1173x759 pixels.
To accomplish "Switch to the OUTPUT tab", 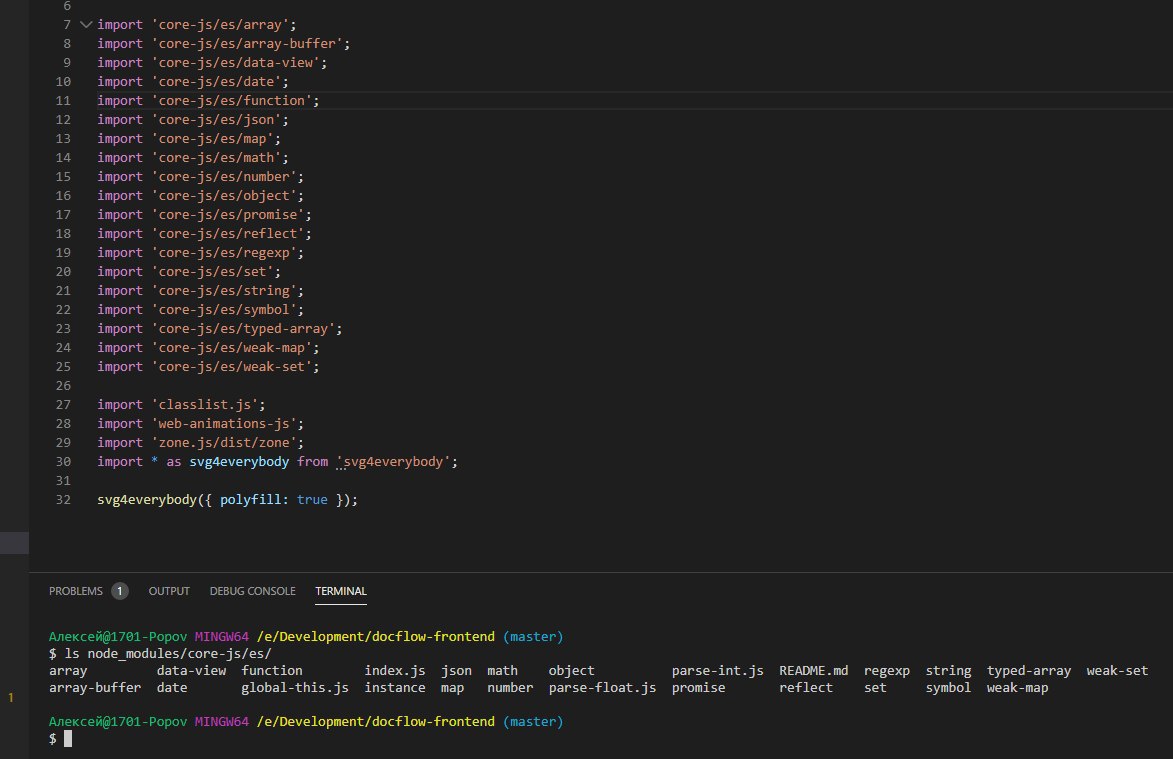I will pyautogui.click(x=169, y=591).
